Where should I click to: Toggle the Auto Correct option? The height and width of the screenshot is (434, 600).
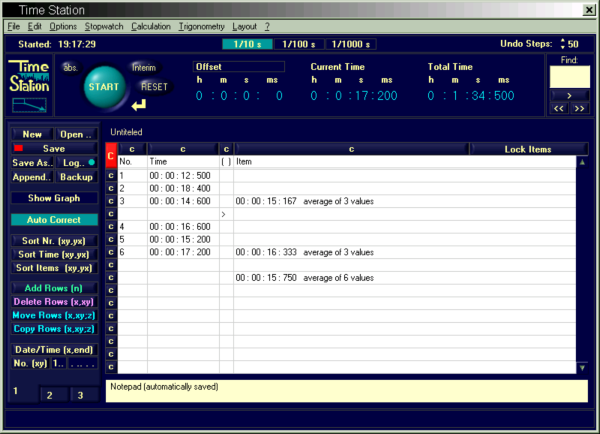click(x=55, y=219)
